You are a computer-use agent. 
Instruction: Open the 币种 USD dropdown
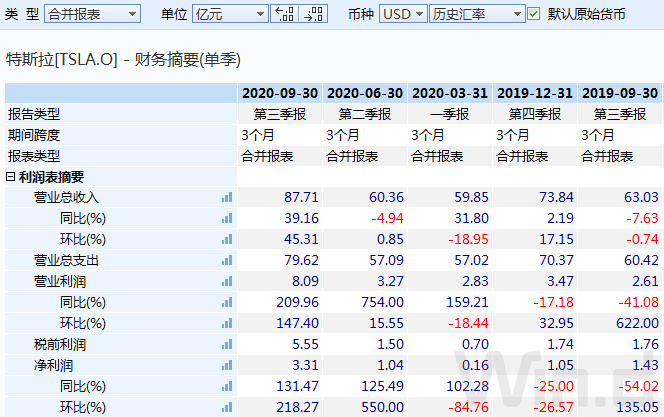[403, 14]
